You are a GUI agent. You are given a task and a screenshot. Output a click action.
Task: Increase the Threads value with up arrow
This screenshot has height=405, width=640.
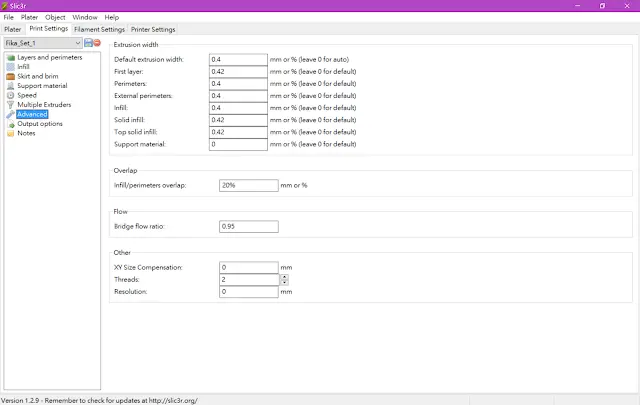[283, 277]
